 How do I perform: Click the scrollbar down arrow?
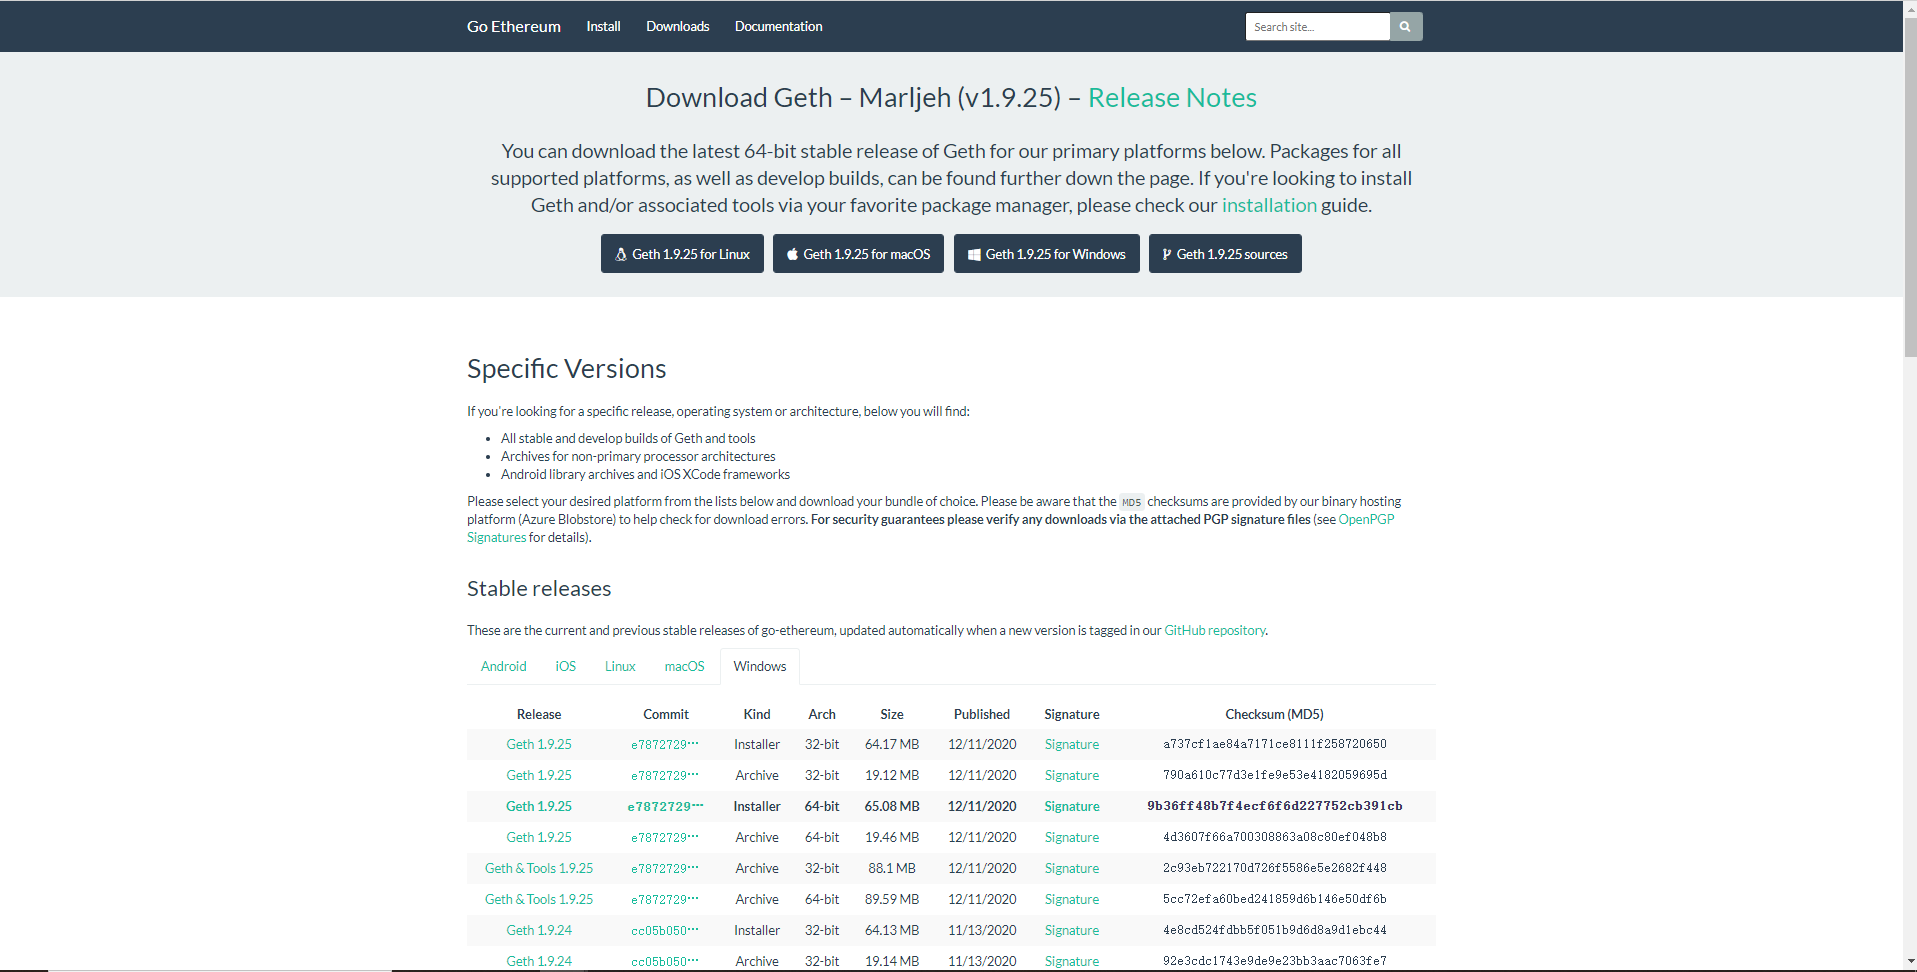click(1910, 963)
